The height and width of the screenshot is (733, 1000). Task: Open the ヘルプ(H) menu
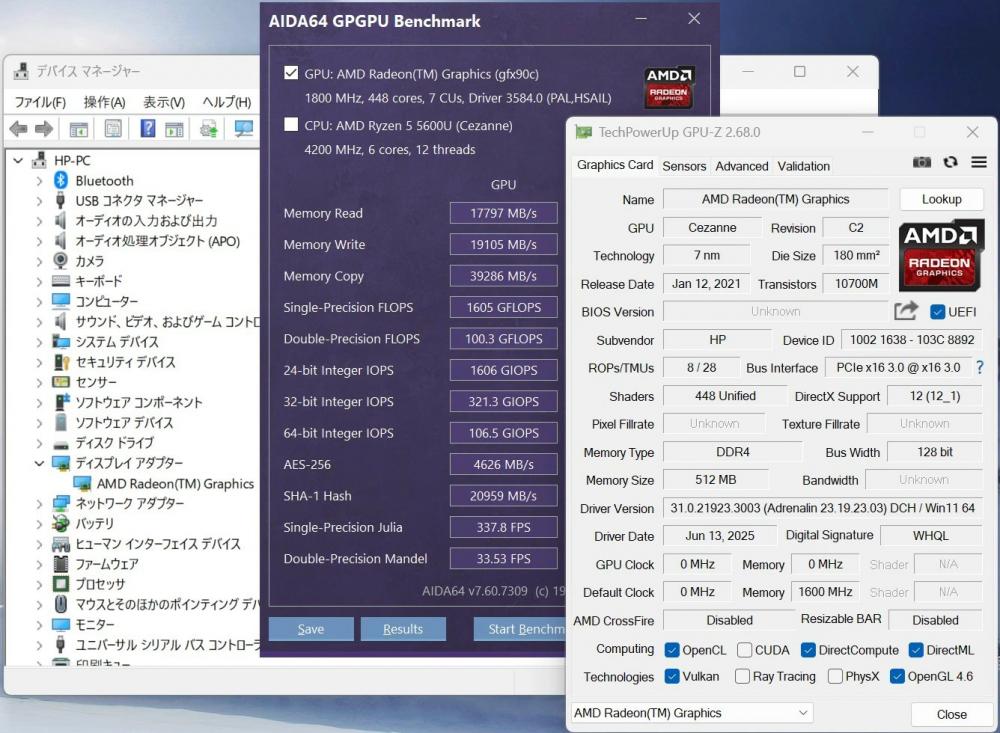click(226, 102)
